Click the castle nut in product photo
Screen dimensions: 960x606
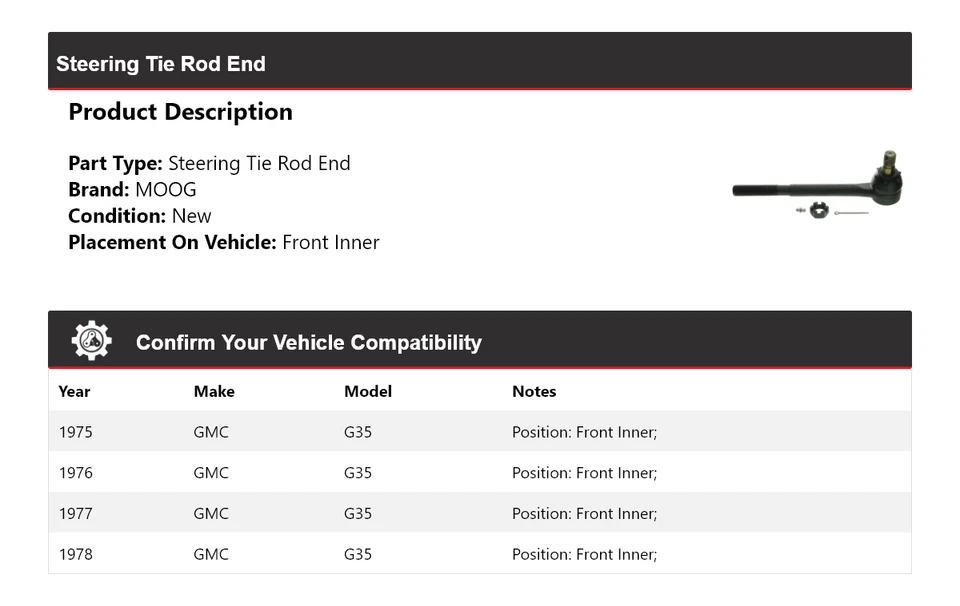(818, 210)
